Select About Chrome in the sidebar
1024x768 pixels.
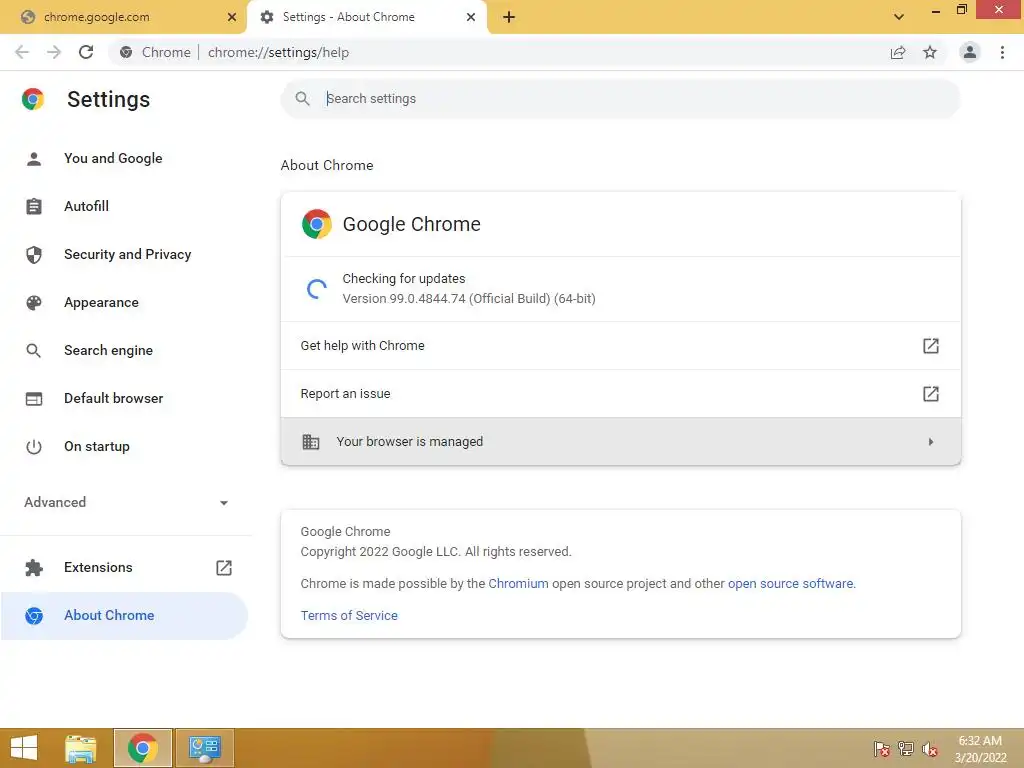point(124,616)
